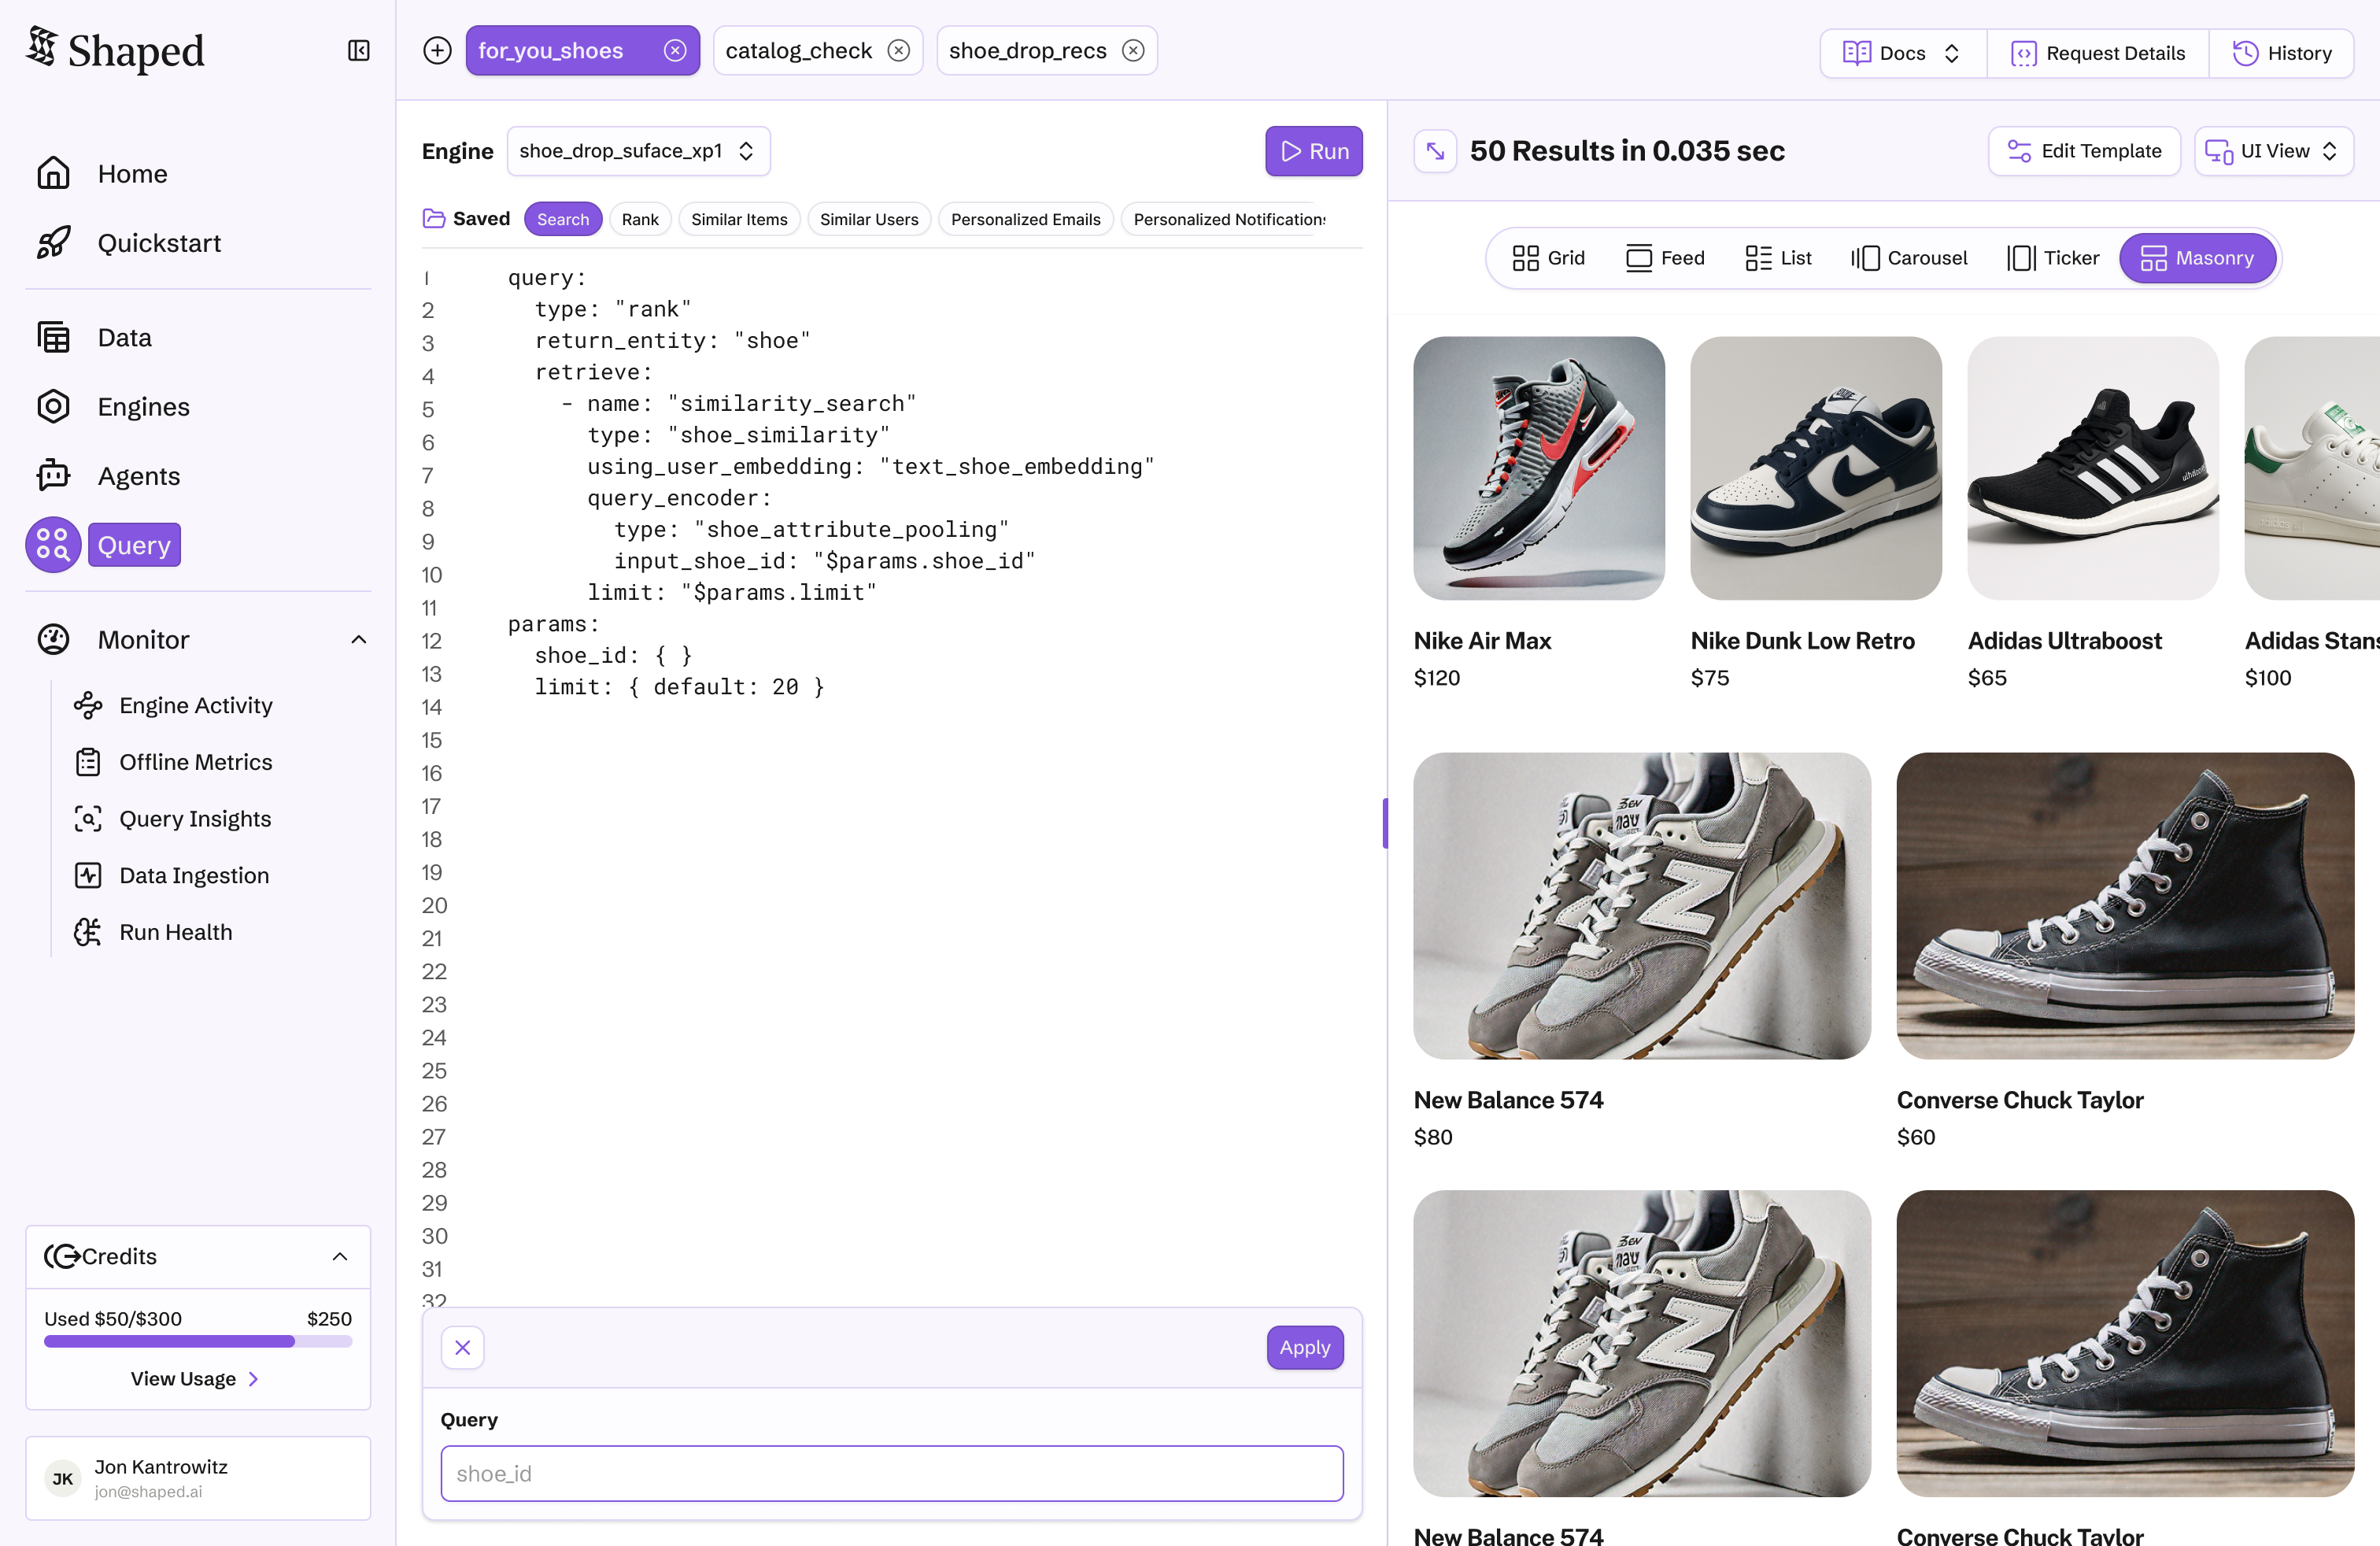Click the Quickstart rocket icon

coord(53,243)
